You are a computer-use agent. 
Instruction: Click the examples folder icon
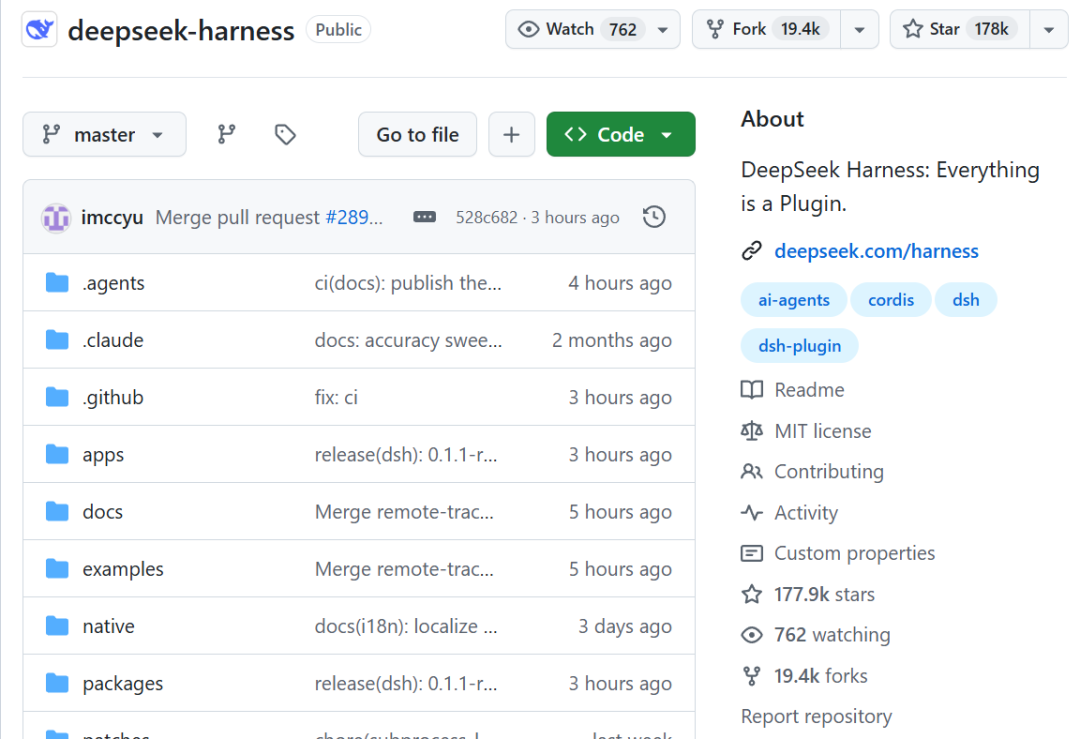coord(57,568)
